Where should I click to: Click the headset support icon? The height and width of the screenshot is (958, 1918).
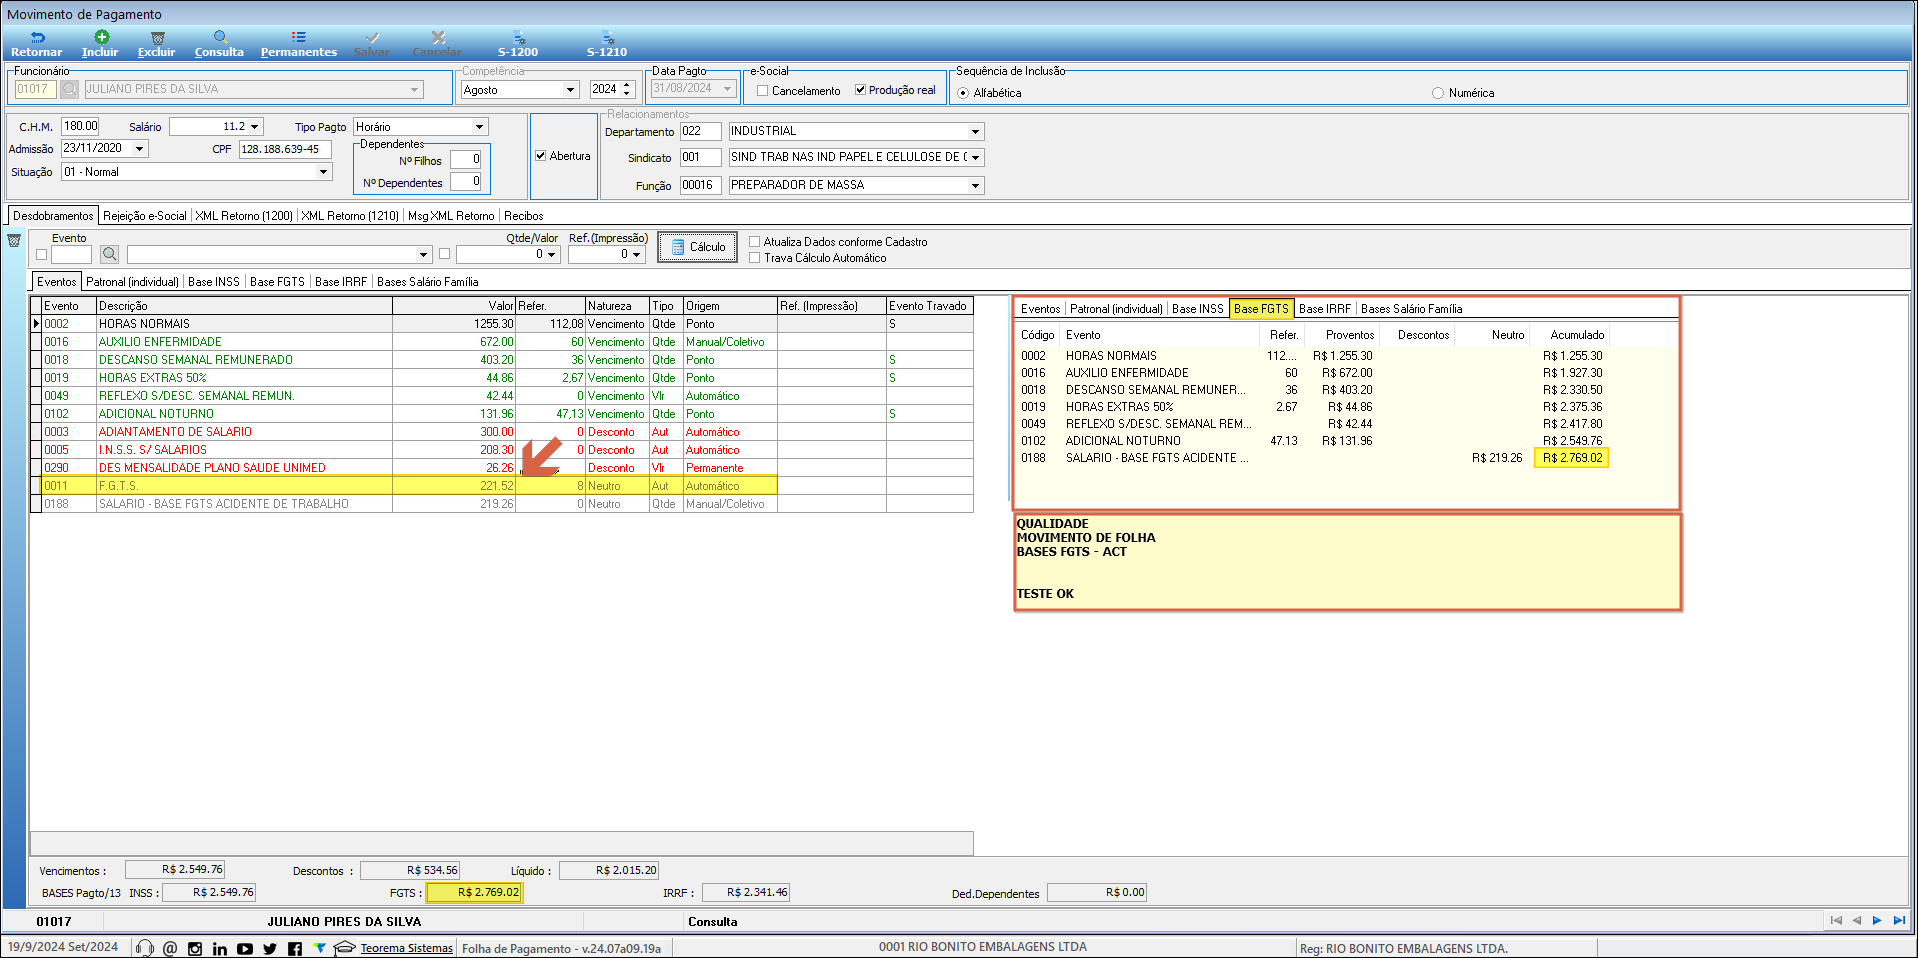click(145, 948)
